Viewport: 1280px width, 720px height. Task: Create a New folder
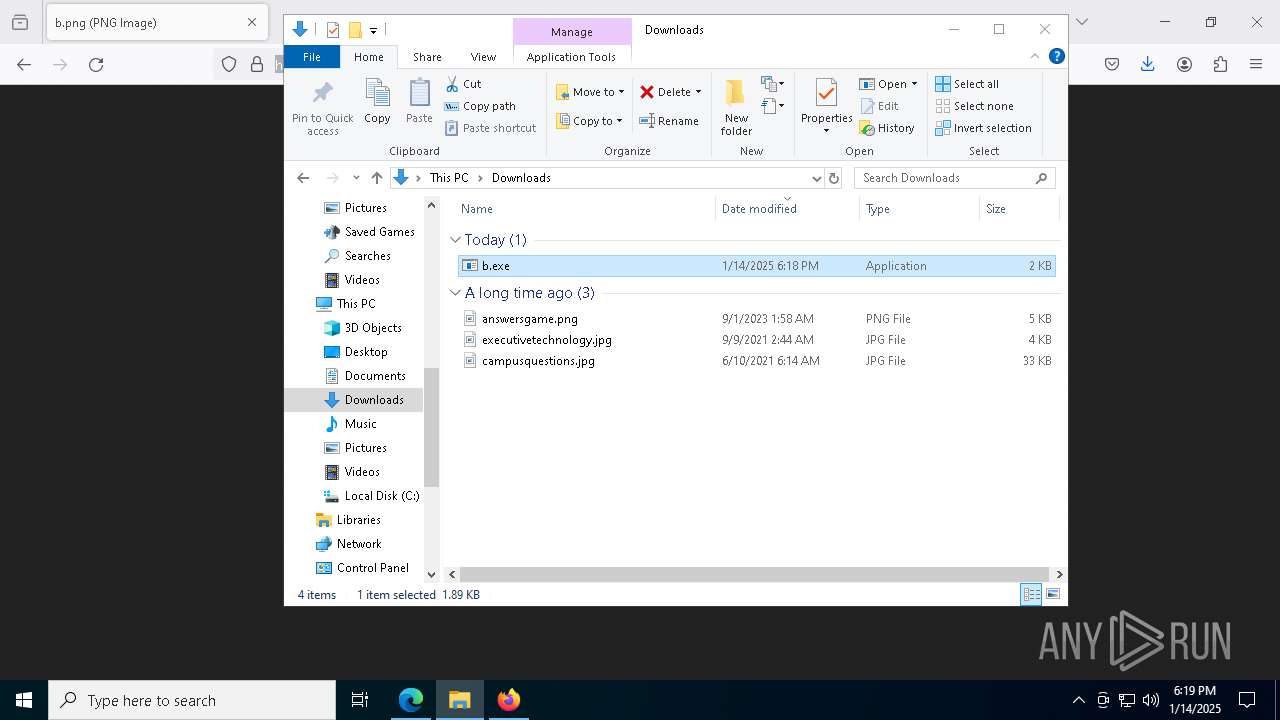(x=736, y=108)
